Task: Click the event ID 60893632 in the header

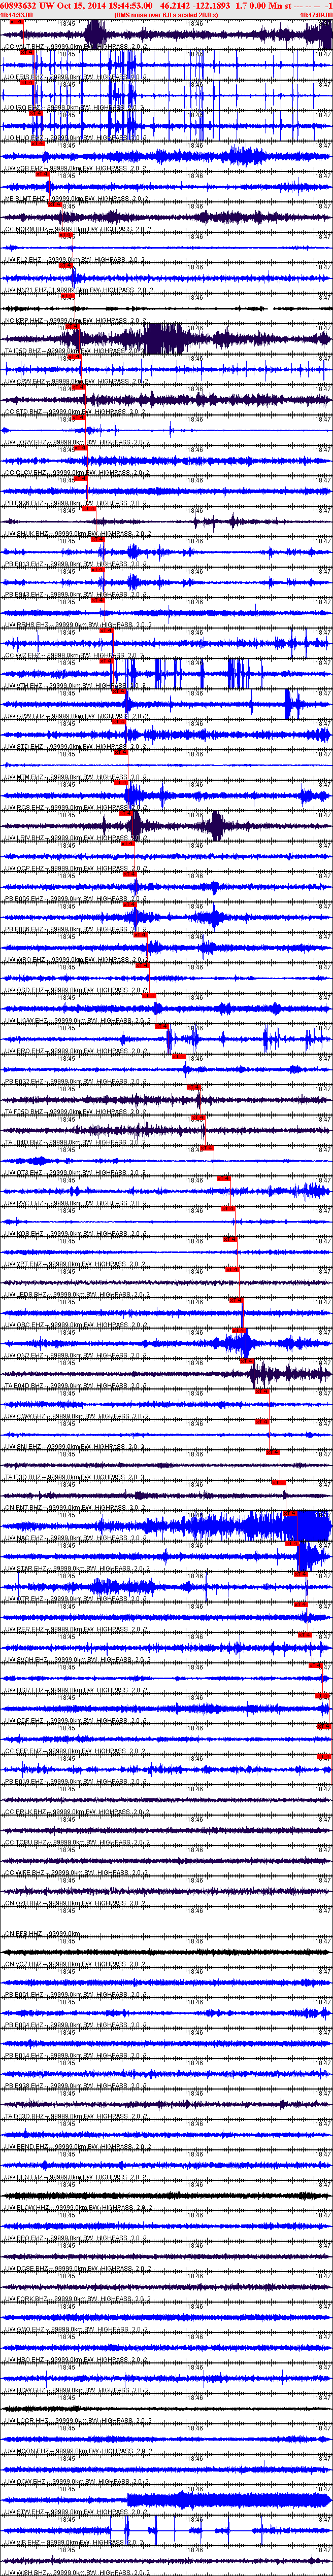Action: coord(20,5)
